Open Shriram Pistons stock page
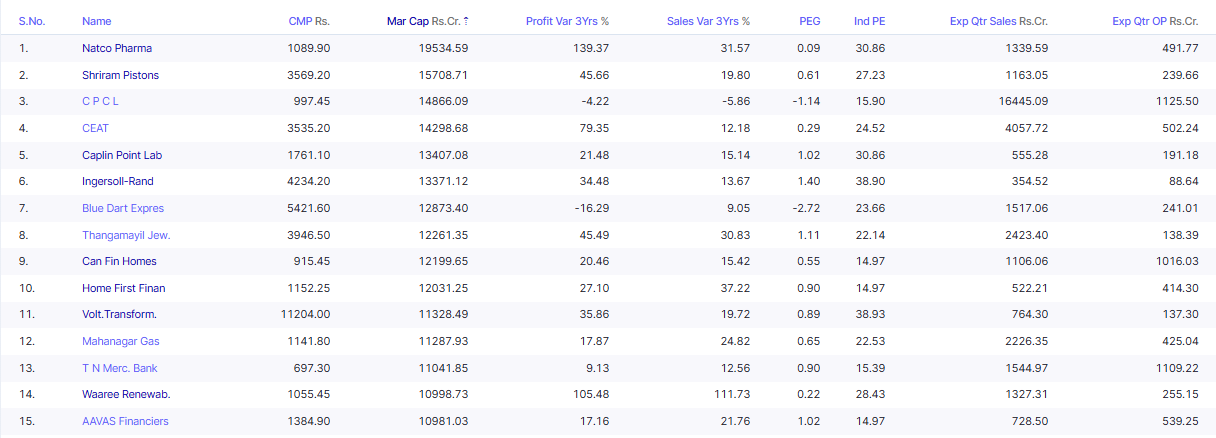Screen dimensions: 1216x438 click(120, 75)
